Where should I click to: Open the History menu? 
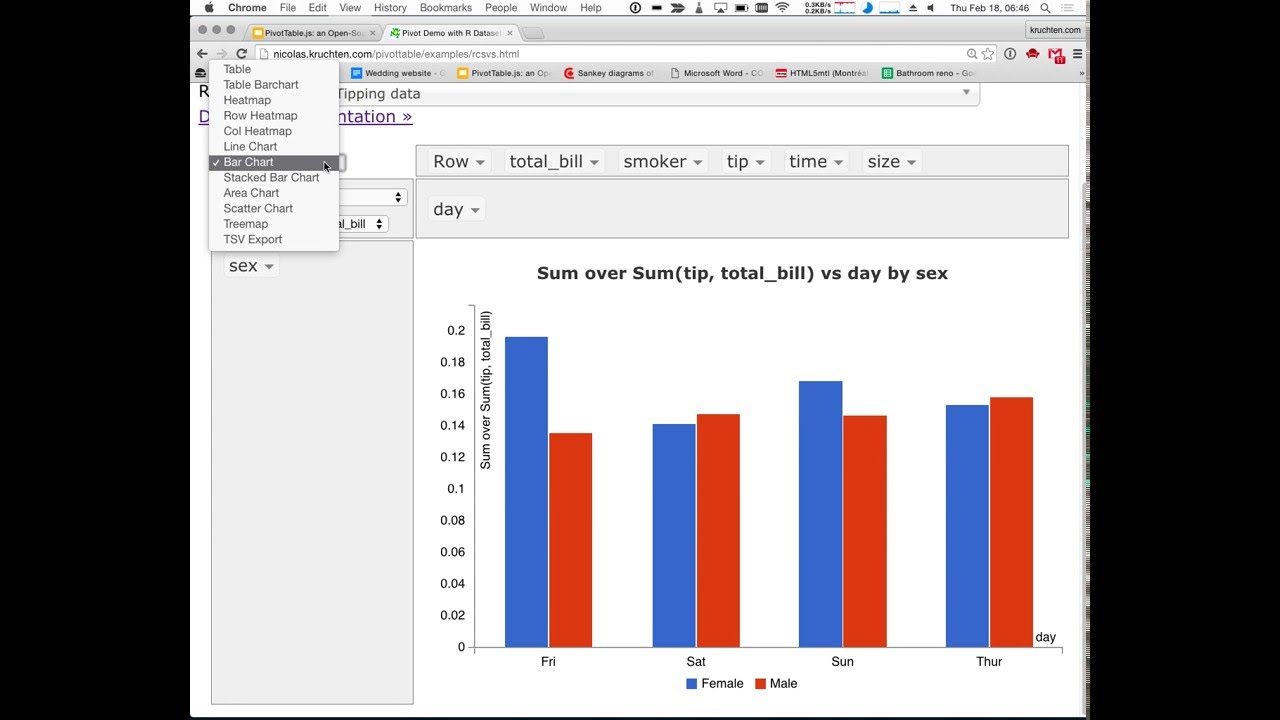click(390, 8)
